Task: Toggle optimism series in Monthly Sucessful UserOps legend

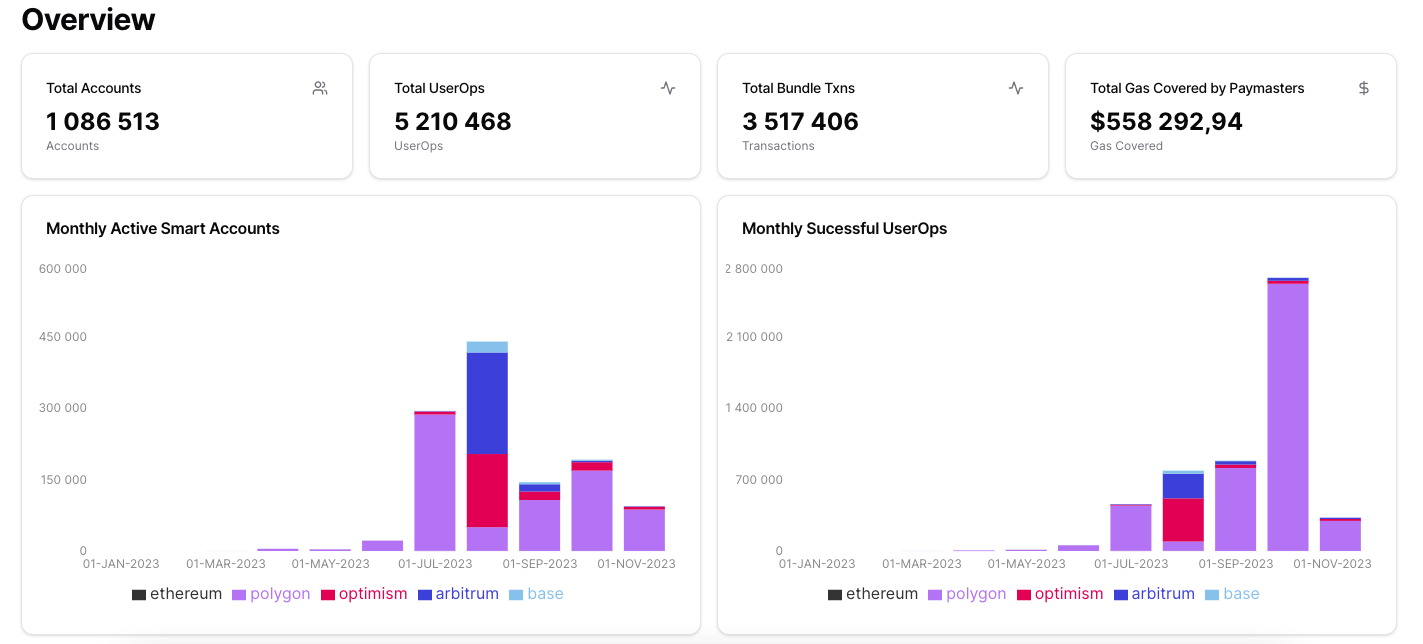Action: click(x=1060, y=594)
